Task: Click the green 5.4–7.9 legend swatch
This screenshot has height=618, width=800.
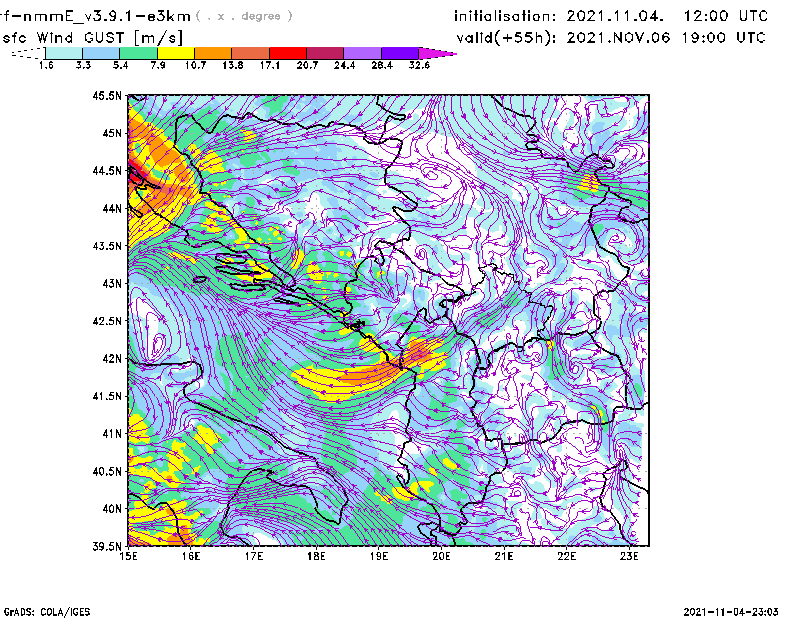Action: tap(138, 53)
